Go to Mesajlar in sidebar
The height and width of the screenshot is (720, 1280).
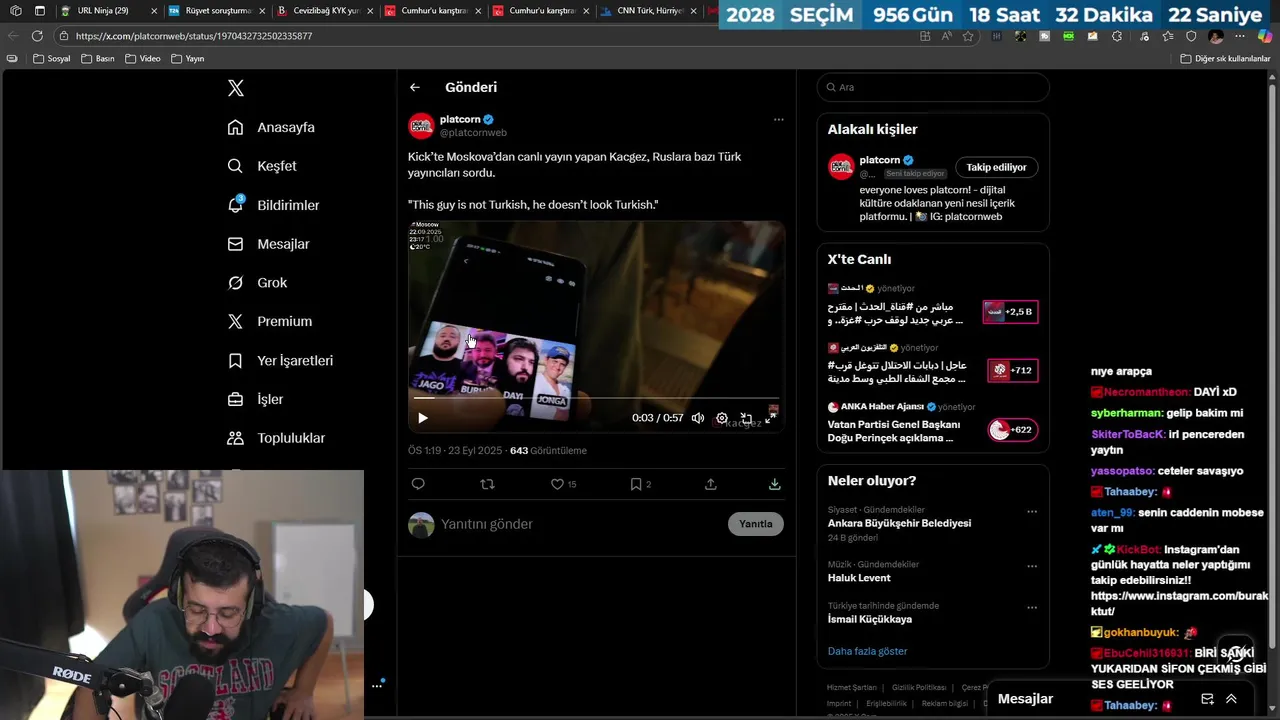pyautogui.click(x=268, y=244)
